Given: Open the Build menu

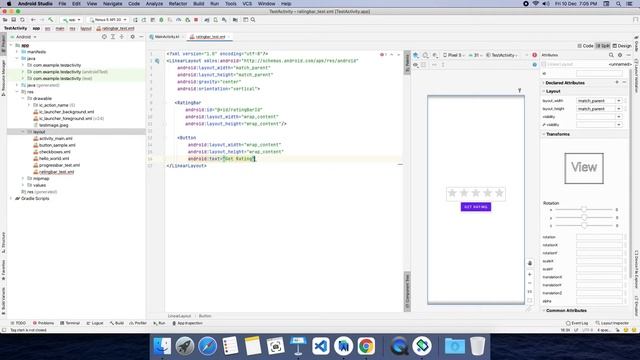Looking at the screenshot, I should tap(199, 4).
